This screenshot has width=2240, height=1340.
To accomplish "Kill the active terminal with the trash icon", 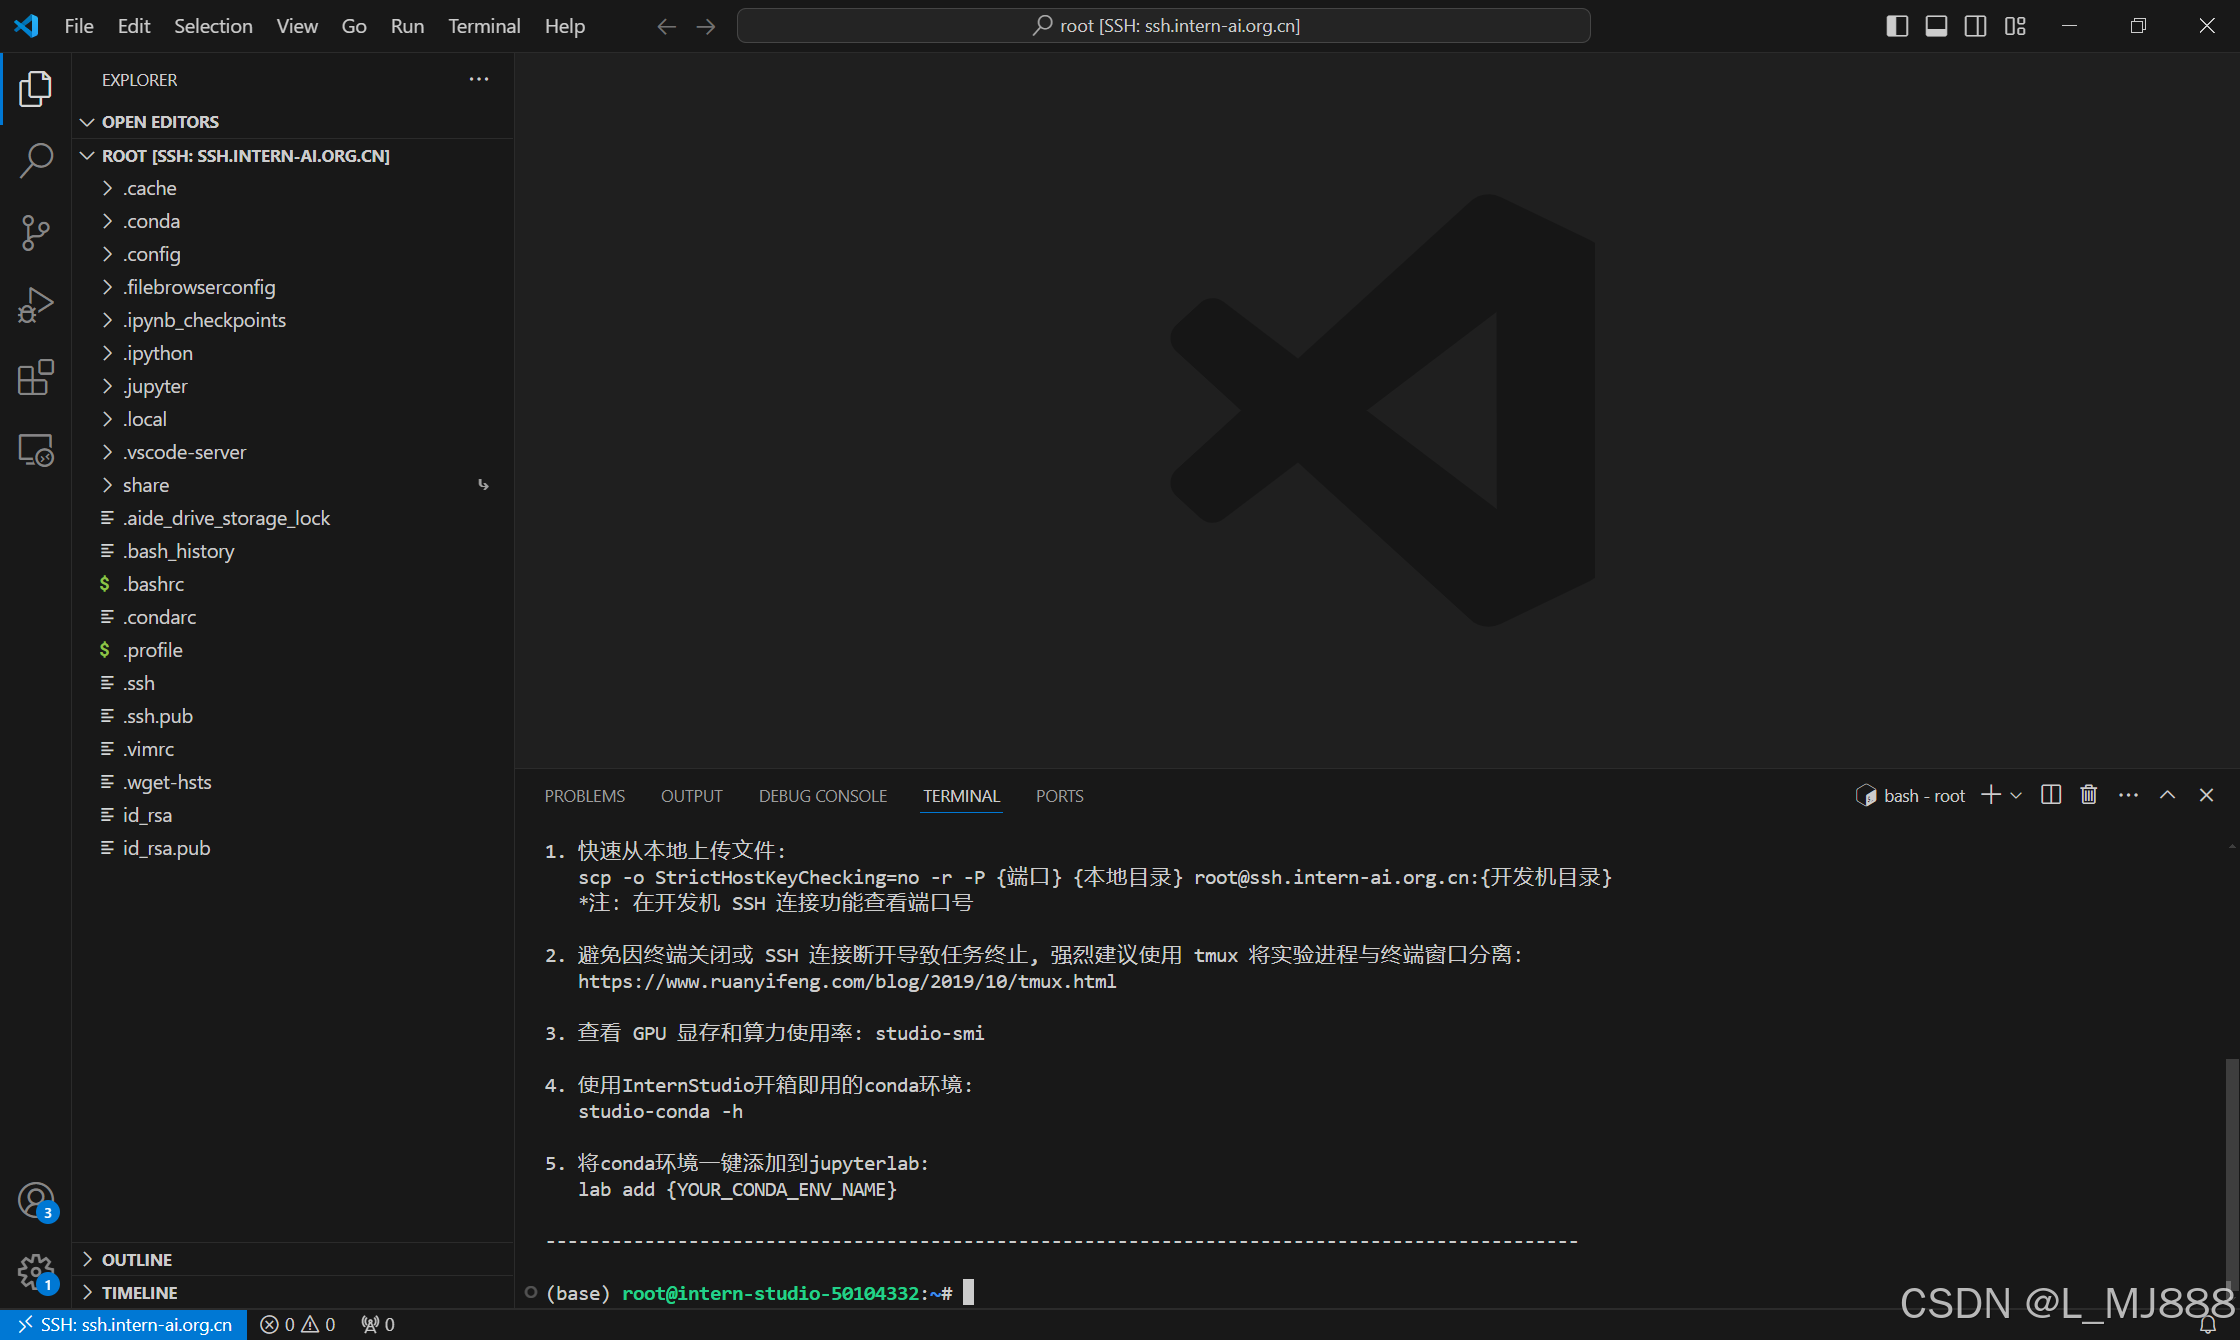I will point(2089,794).
